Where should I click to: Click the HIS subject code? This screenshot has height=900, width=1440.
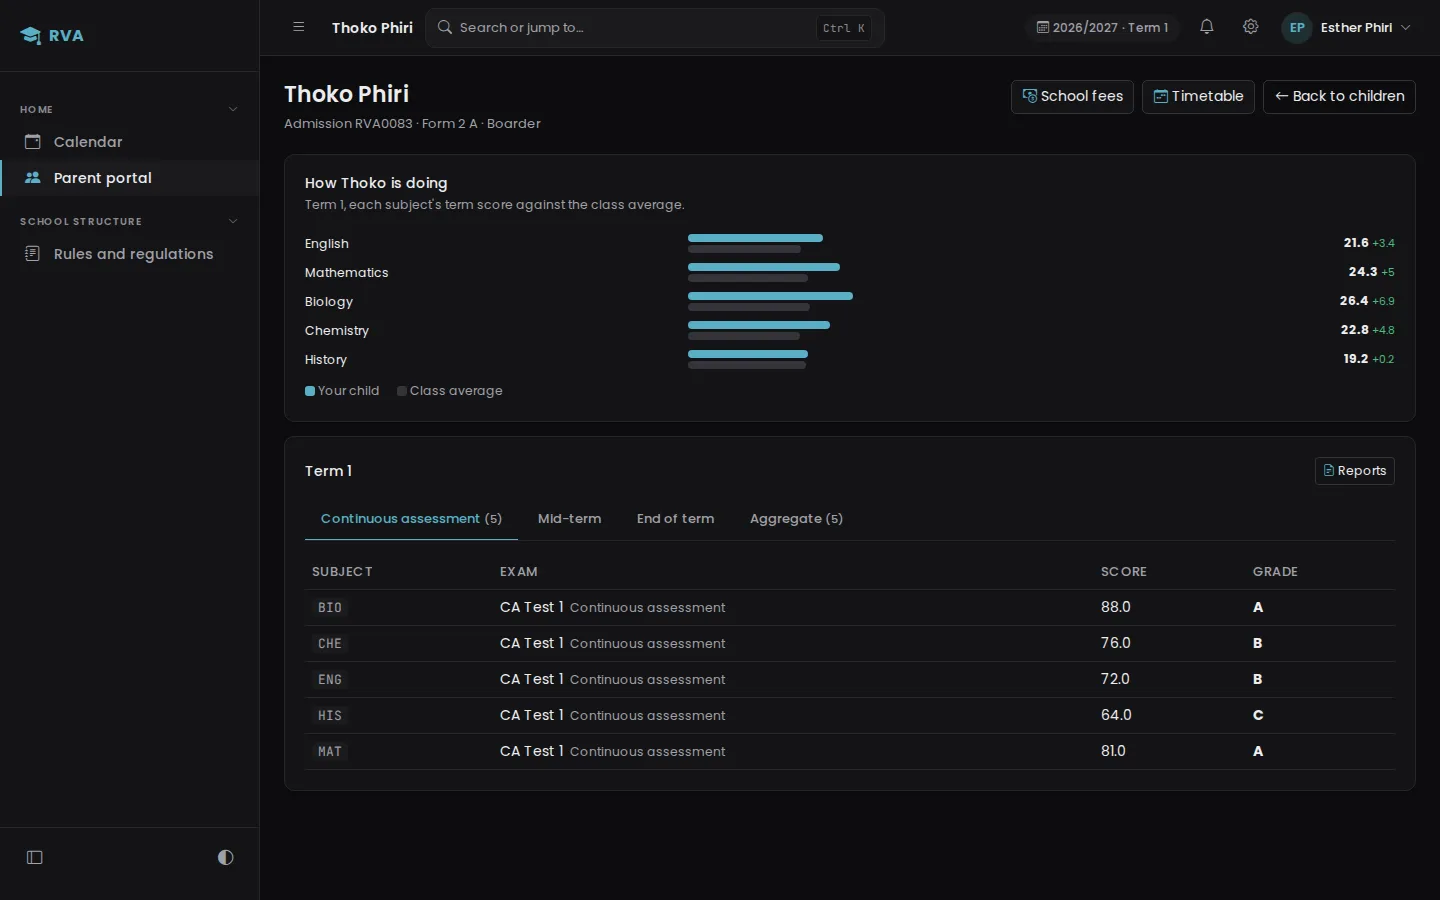pyautogui.click(x=330, y=716)
